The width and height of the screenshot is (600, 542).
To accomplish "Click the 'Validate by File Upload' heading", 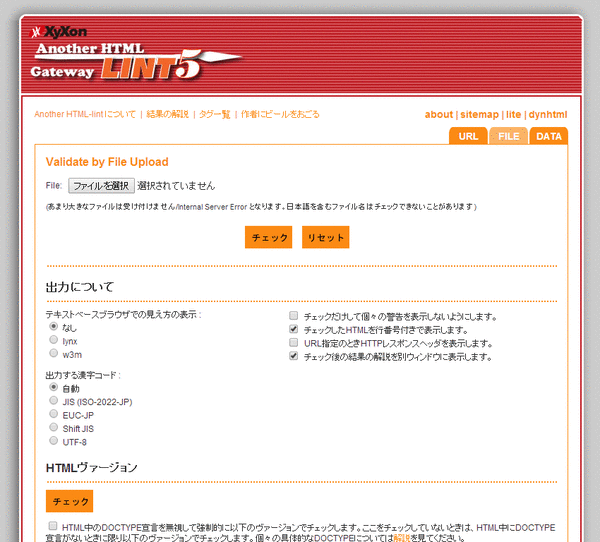I will tap(107, 162).
